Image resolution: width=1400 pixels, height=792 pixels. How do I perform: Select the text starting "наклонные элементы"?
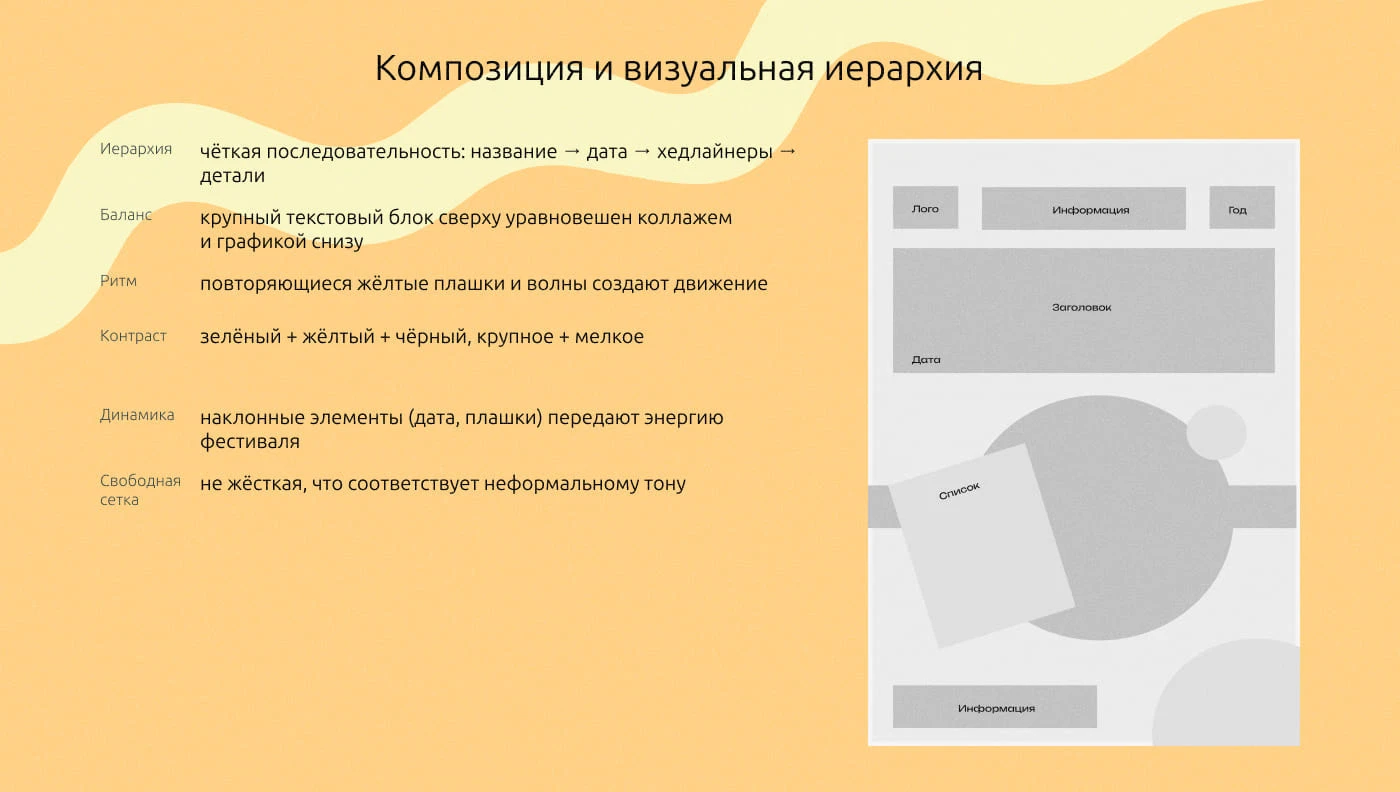462,429
